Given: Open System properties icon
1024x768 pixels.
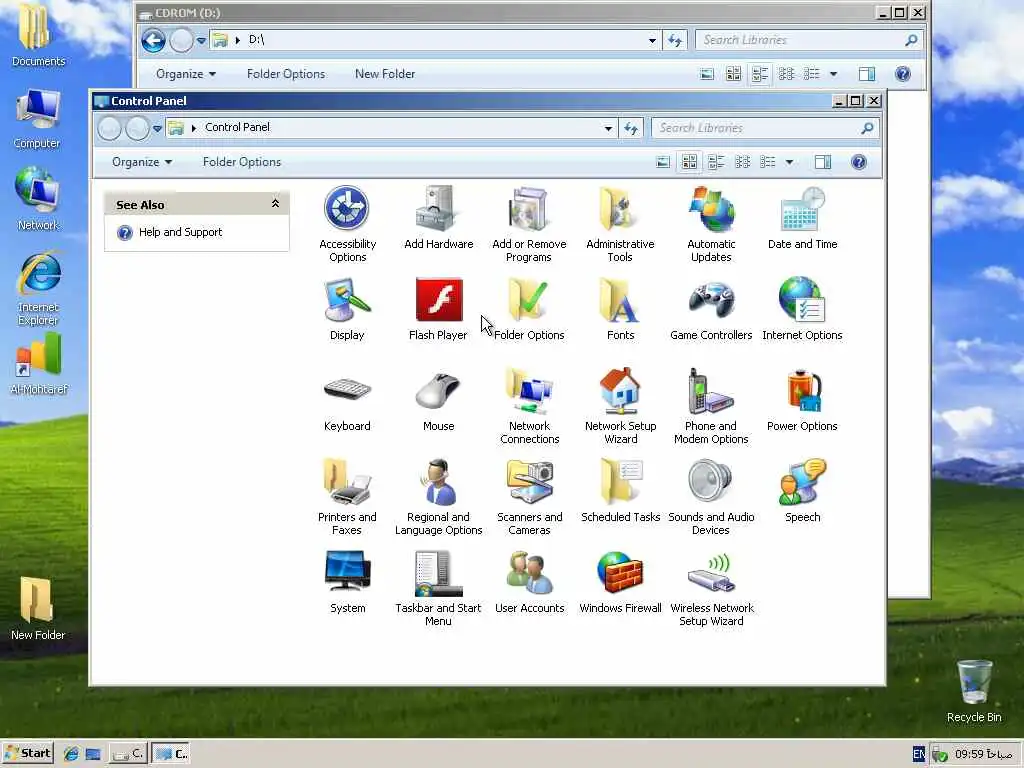Looking at the screenshot, I should [x=347, y=582].
